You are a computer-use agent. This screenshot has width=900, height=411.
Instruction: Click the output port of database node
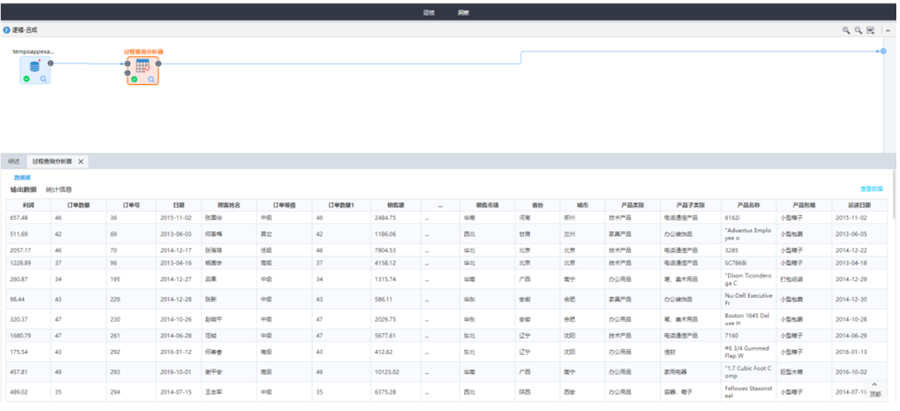[51, 63]
